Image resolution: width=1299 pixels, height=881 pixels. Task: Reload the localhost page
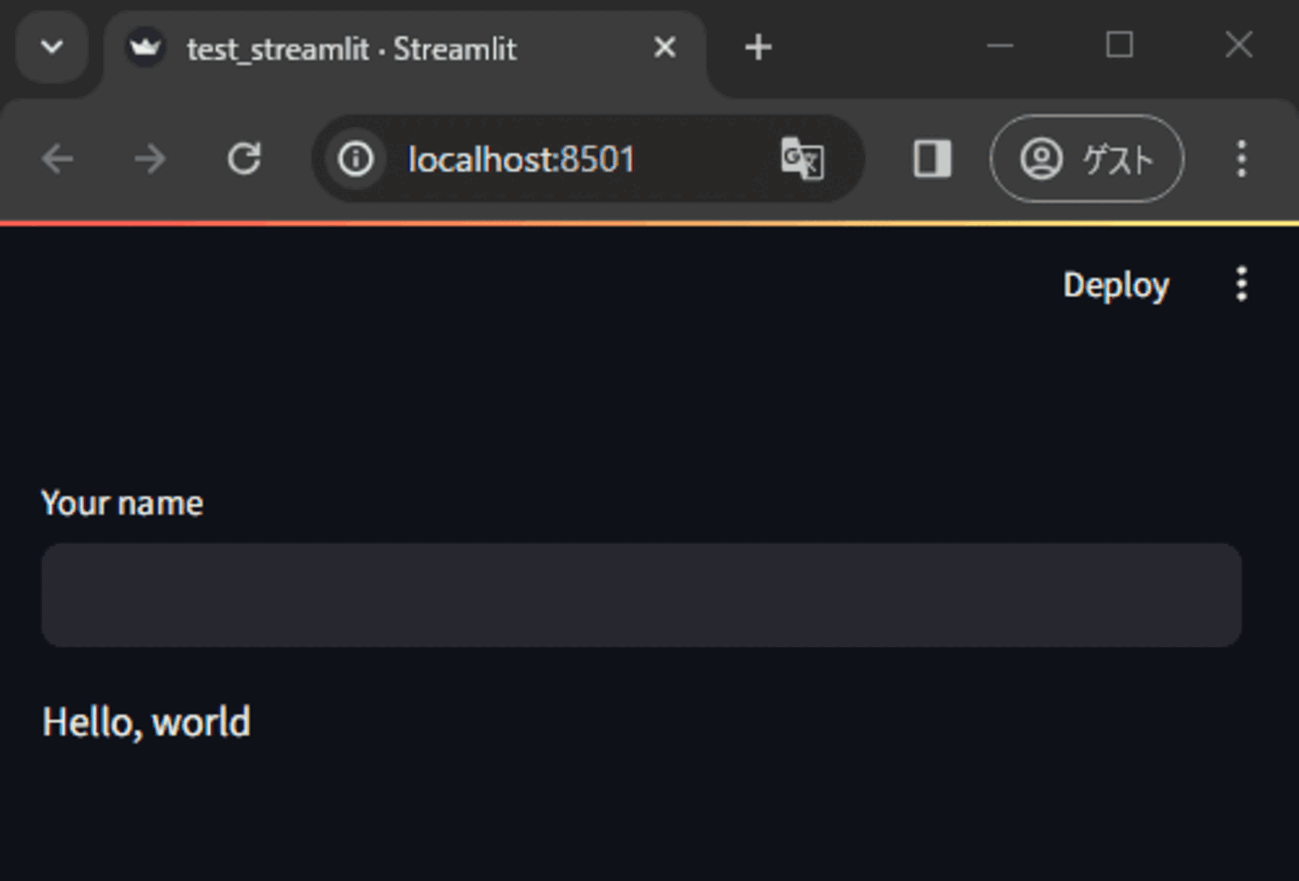tap(244, 159)
